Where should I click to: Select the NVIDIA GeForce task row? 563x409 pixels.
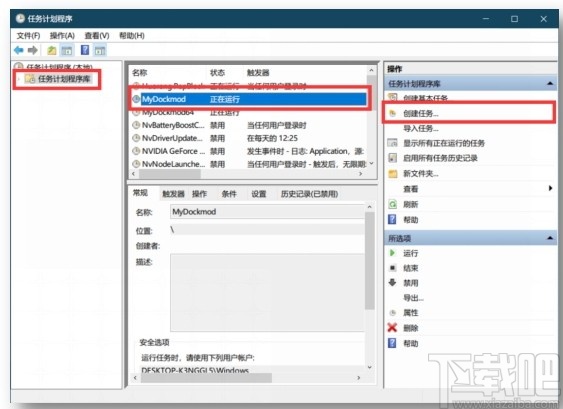point(249,151)
